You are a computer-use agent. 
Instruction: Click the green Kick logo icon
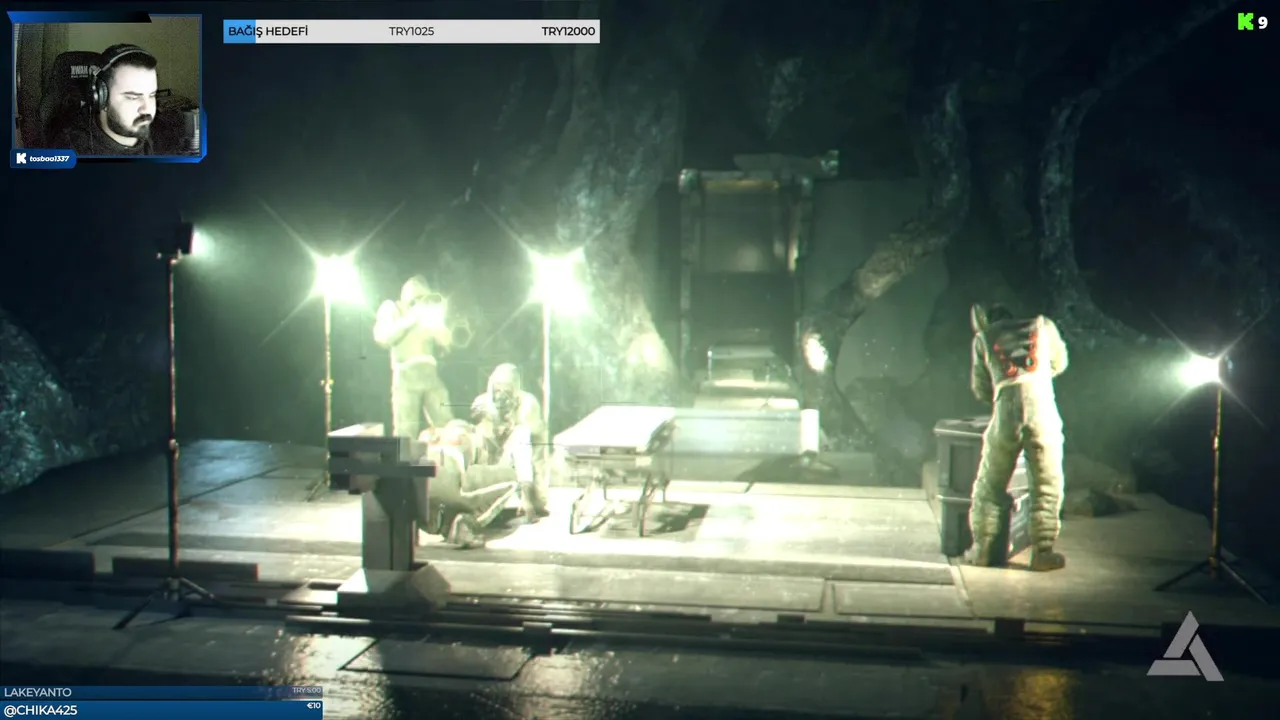pyautogui.click(x=1245, y=22)
